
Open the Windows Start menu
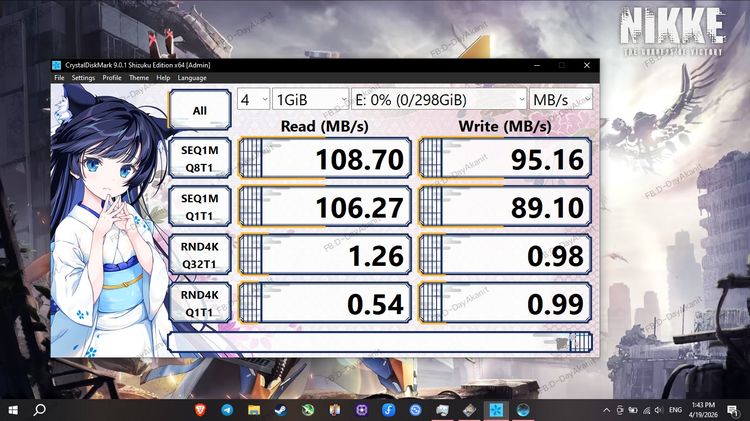click(x=13, y=410)
